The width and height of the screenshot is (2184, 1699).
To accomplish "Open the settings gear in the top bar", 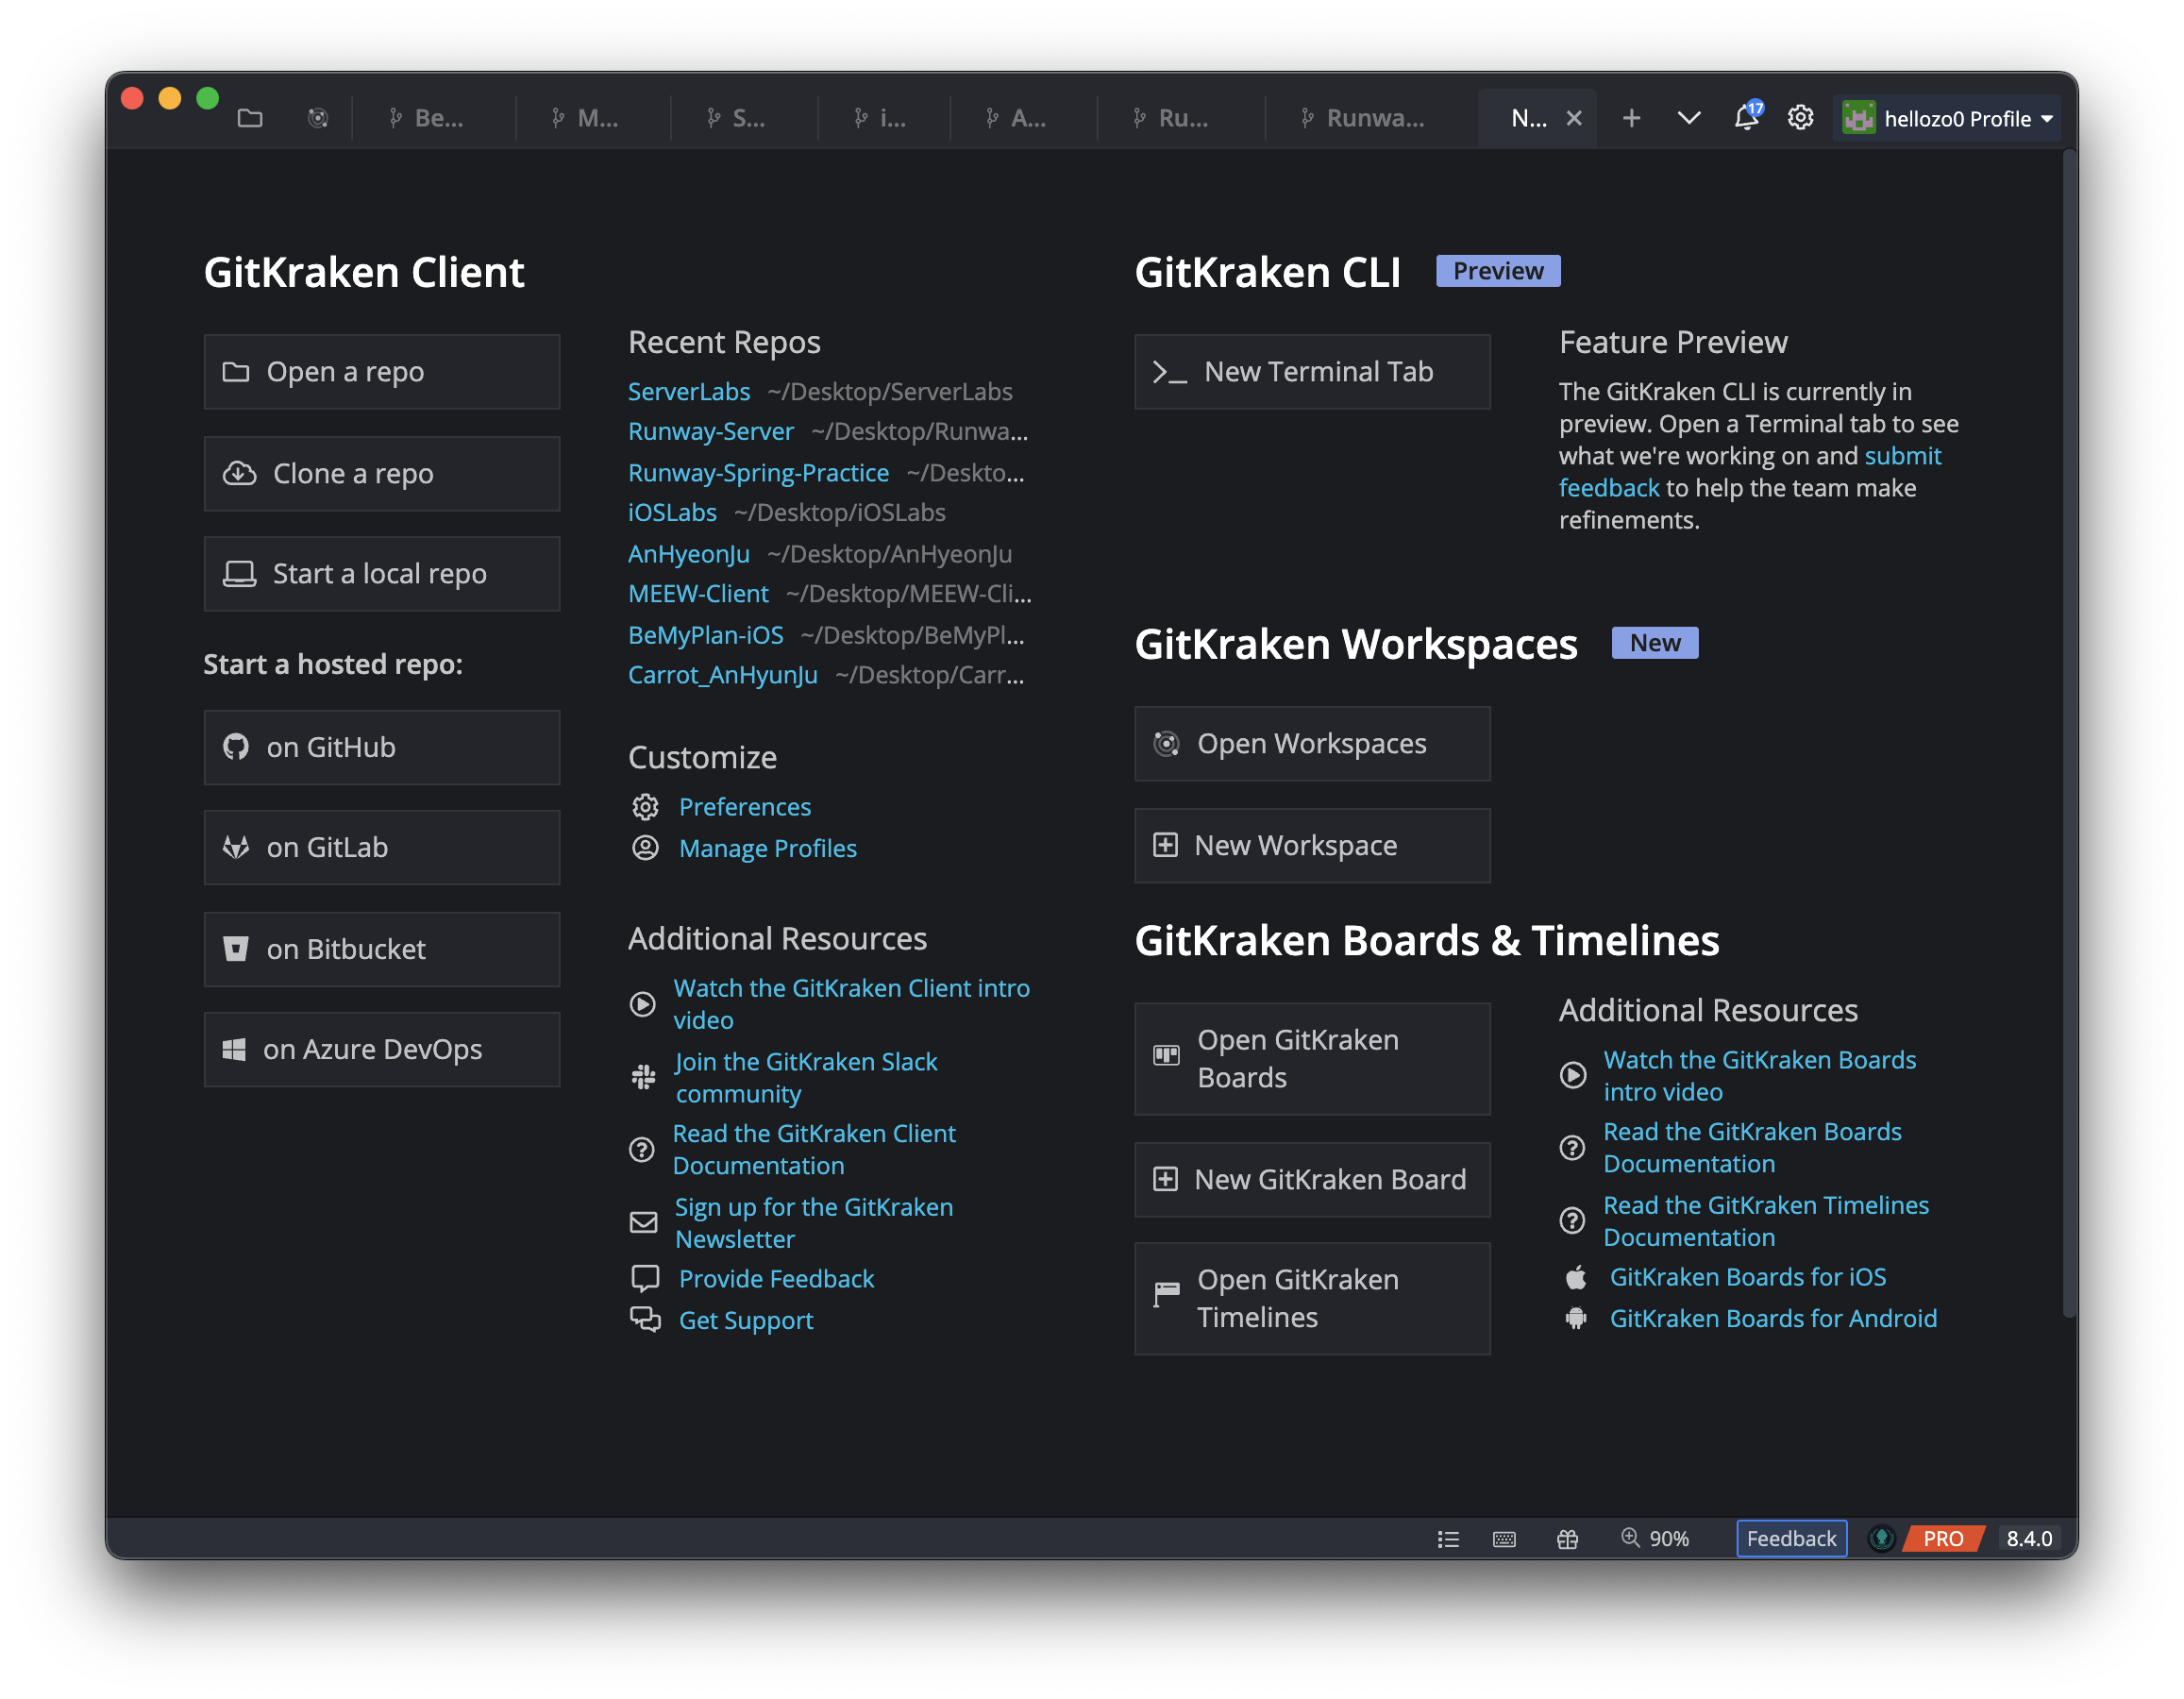I will [1800, 118].
